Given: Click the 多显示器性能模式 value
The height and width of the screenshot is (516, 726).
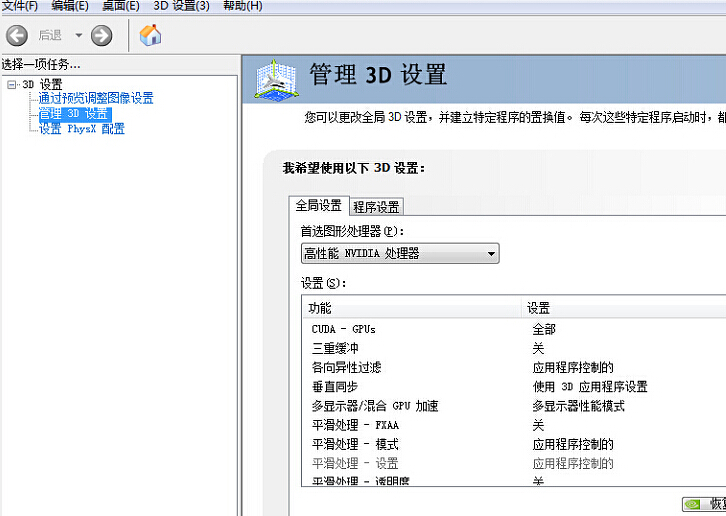Looking at the screenshot, I should coord(578,406).
